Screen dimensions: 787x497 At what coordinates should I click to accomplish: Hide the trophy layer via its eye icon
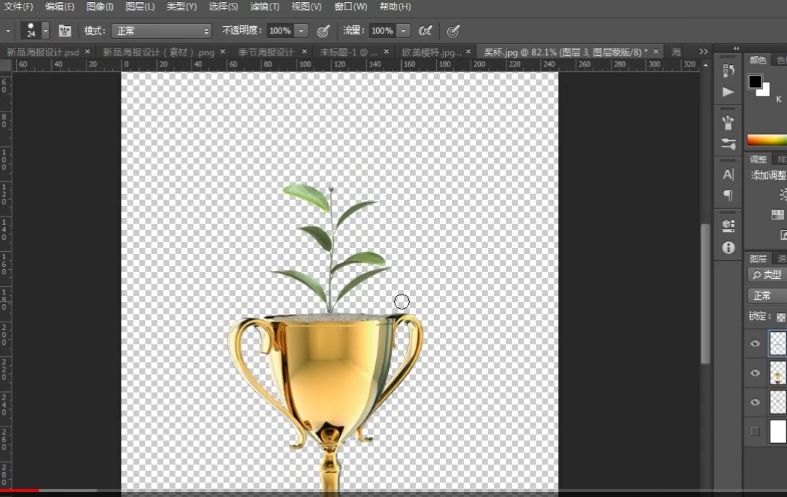click(755, 373)
